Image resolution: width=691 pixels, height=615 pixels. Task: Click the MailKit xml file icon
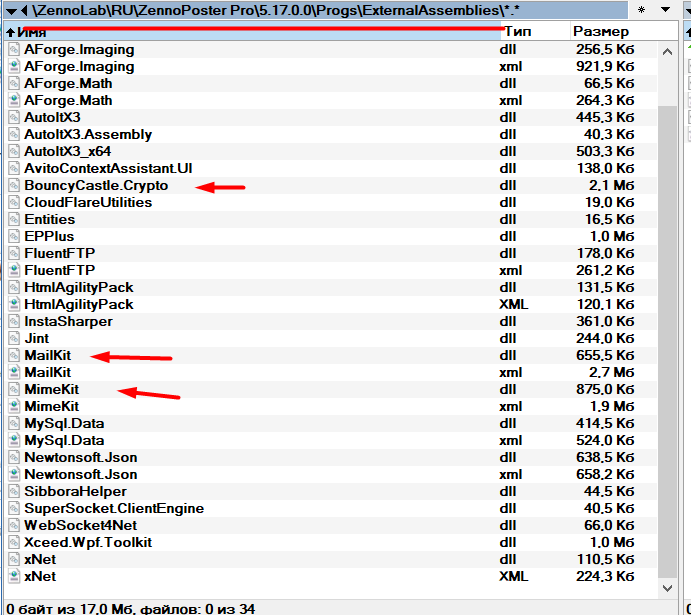(x=14, y=373)
